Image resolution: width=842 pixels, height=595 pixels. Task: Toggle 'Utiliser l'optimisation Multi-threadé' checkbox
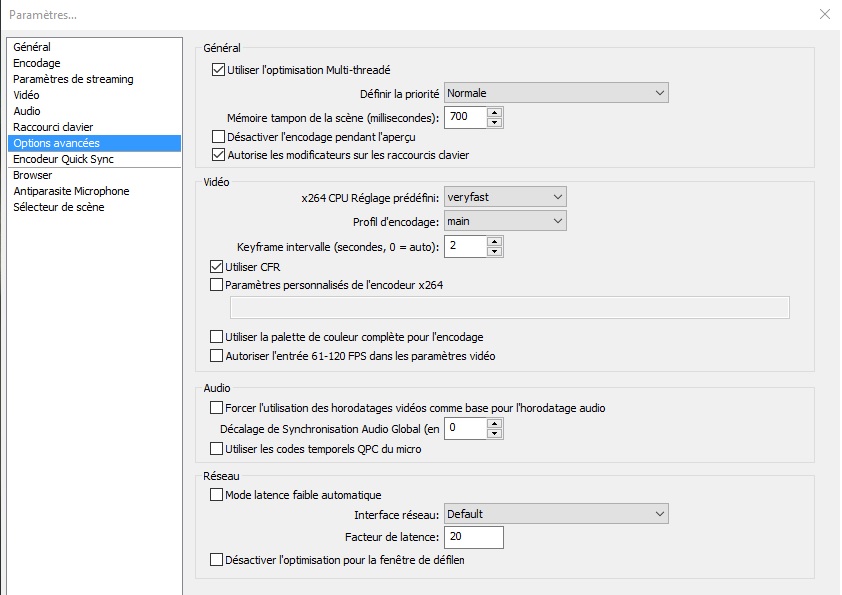[218, 71]
